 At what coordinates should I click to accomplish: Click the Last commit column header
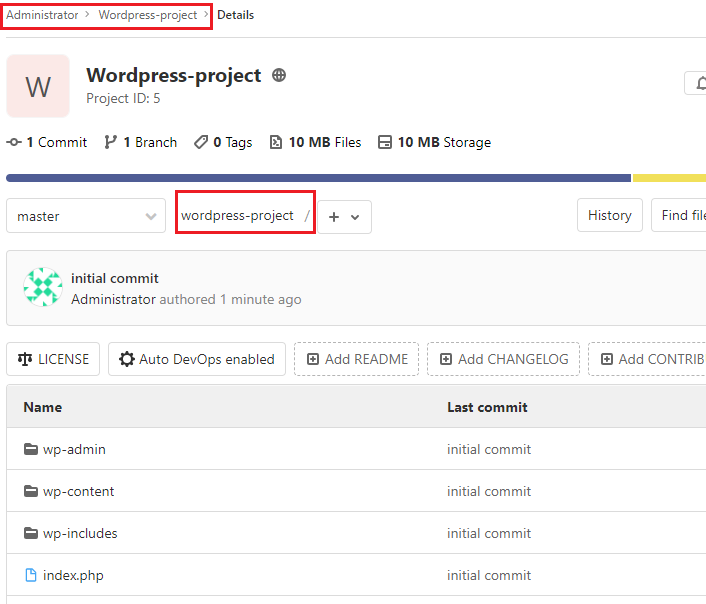click(487, 407)
